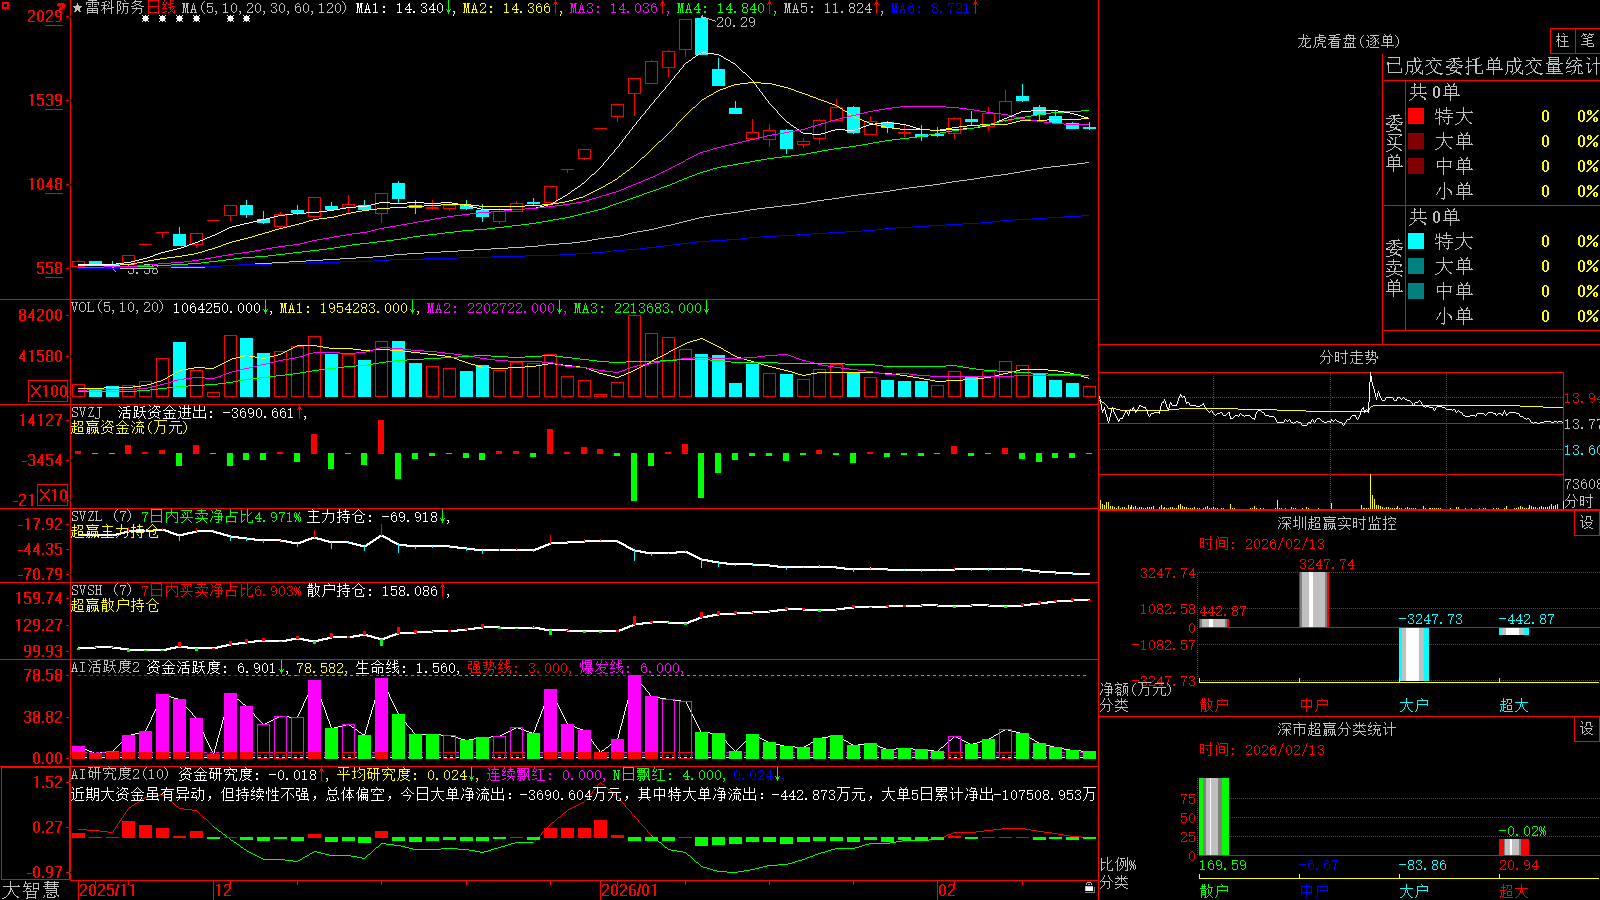Click the 超大 label in 深市超赢分类统计 chart

[1514, 890]
